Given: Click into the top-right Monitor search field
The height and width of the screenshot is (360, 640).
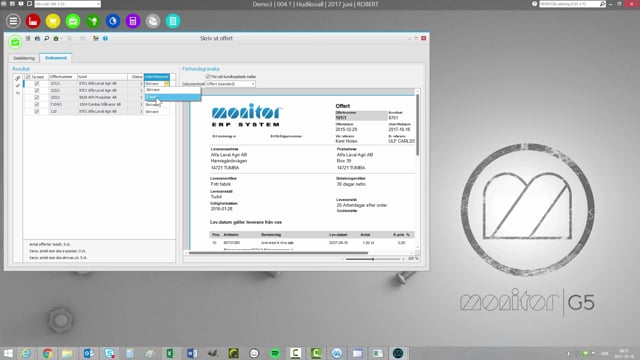Looking at the screenshot, I should coord(569,4).
